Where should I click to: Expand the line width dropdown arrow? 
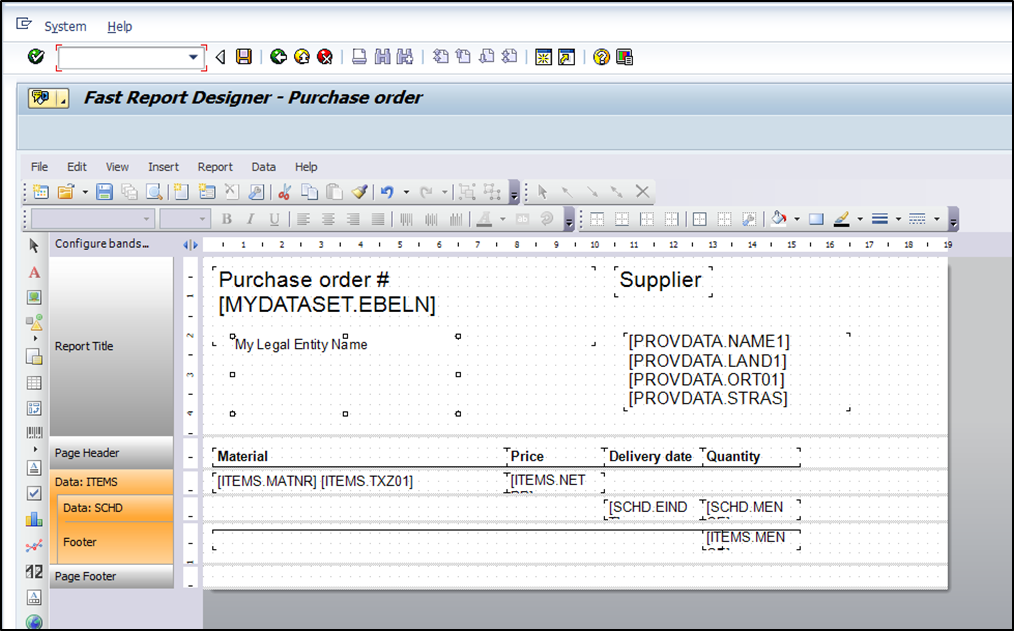pos(898,219)
